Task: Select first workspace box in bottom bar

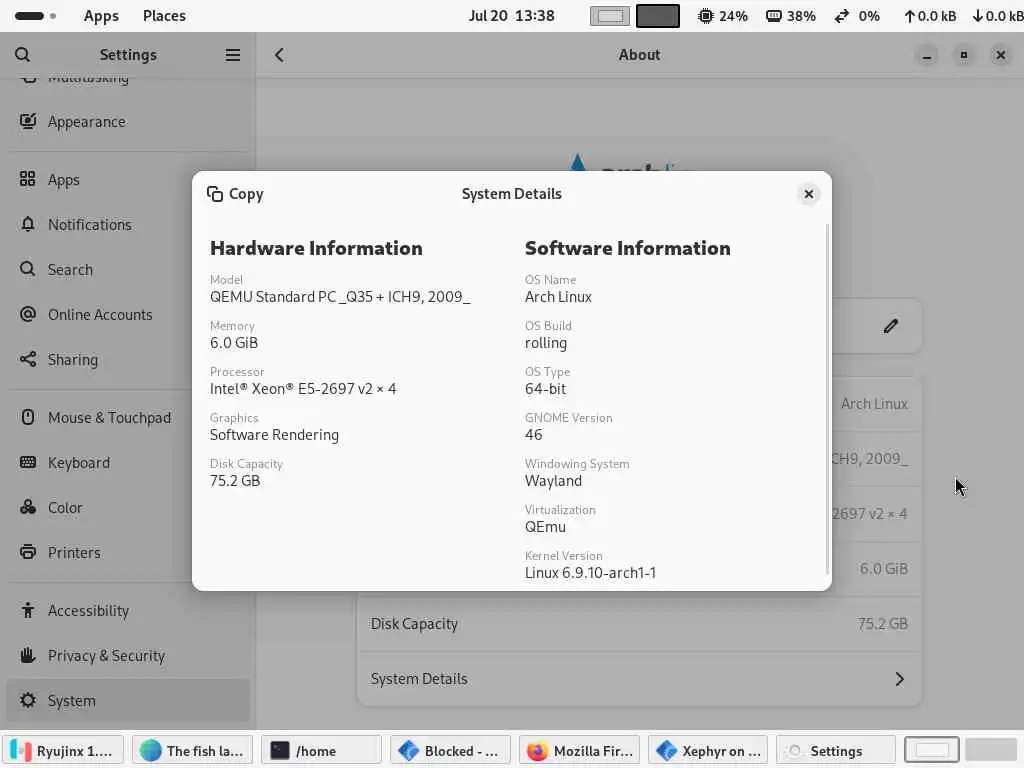Action: point(932,750)
